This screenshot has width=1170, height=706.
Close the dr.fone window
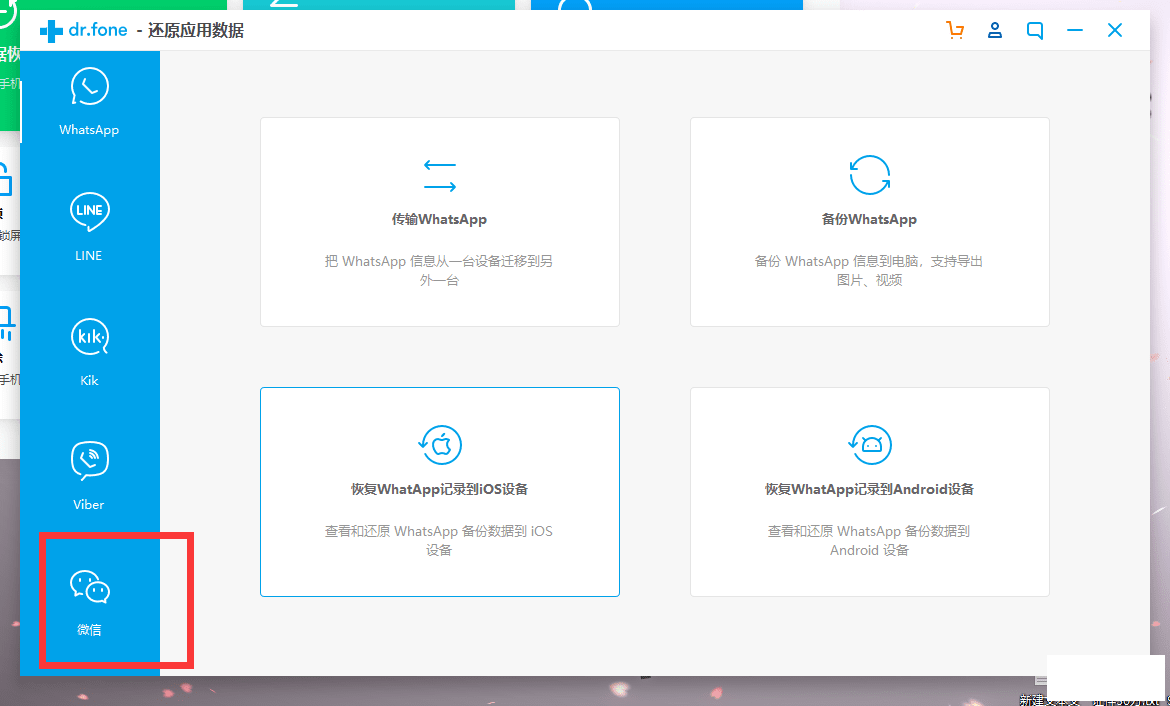1115,31
